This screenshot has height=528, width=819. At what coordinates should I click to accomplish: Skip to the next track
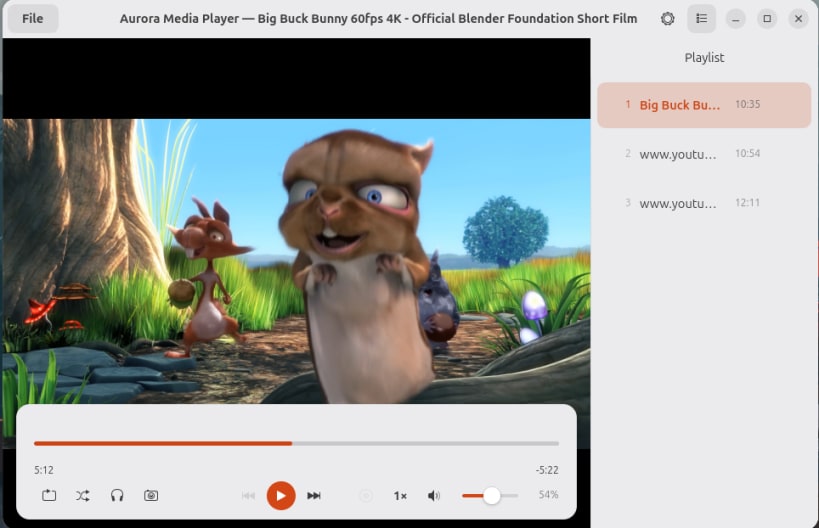(x=313, y=495)
